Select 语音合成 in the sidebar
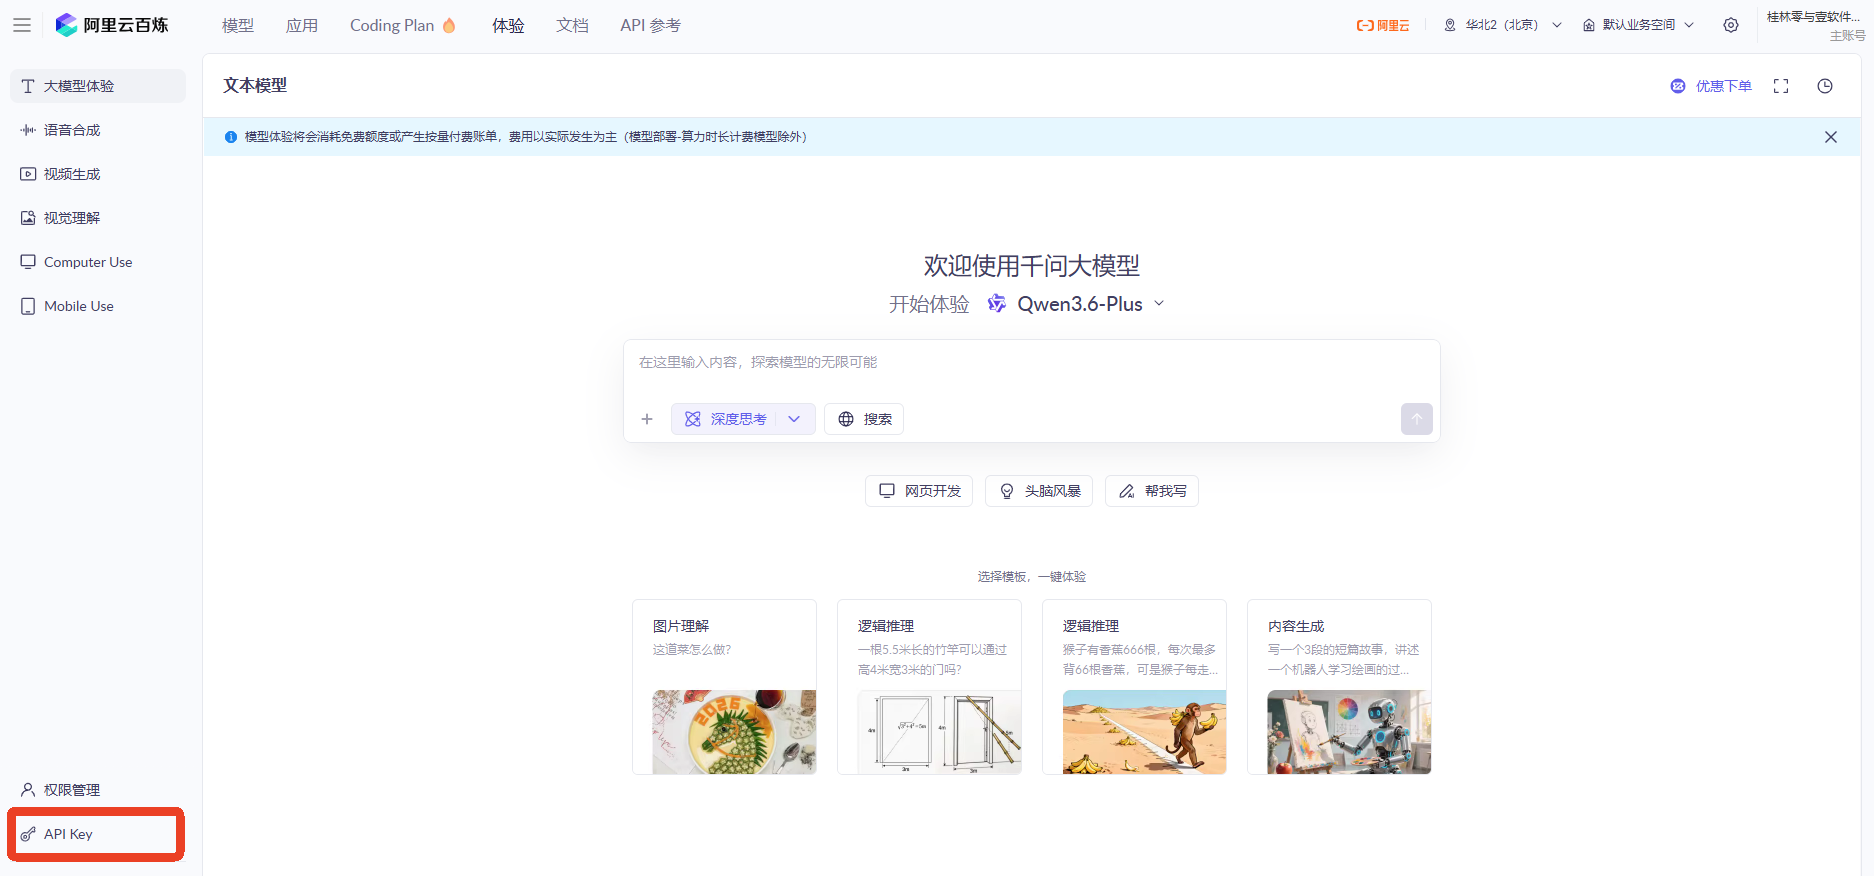The image size is (1874, 876). coord(72,130)
